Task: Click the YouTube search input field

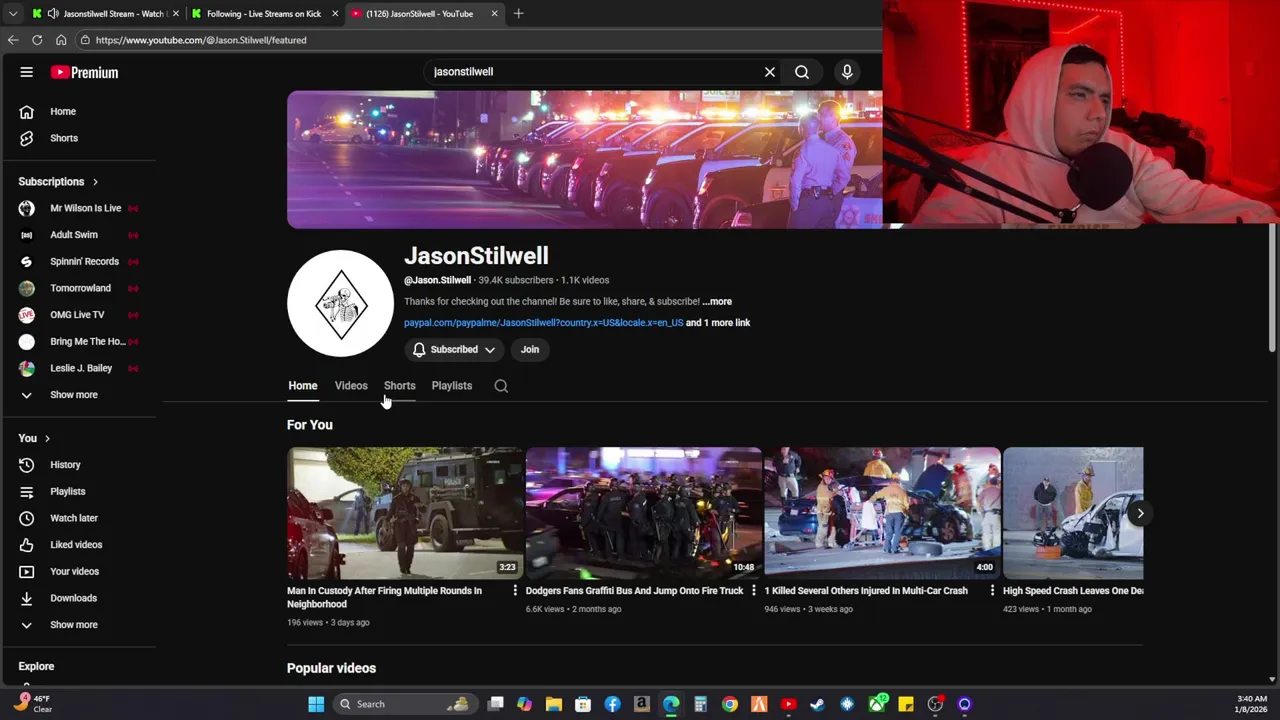Action: [593, 72]
